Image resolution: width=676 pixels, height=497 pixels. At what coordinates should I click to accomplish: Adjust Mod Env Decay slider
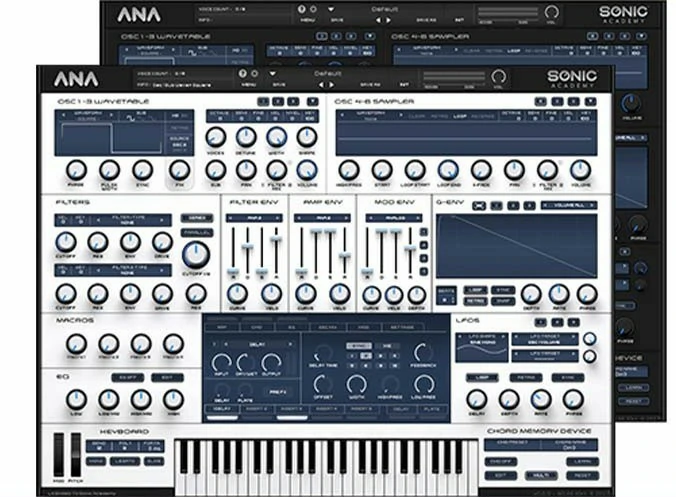click(381, 232)
